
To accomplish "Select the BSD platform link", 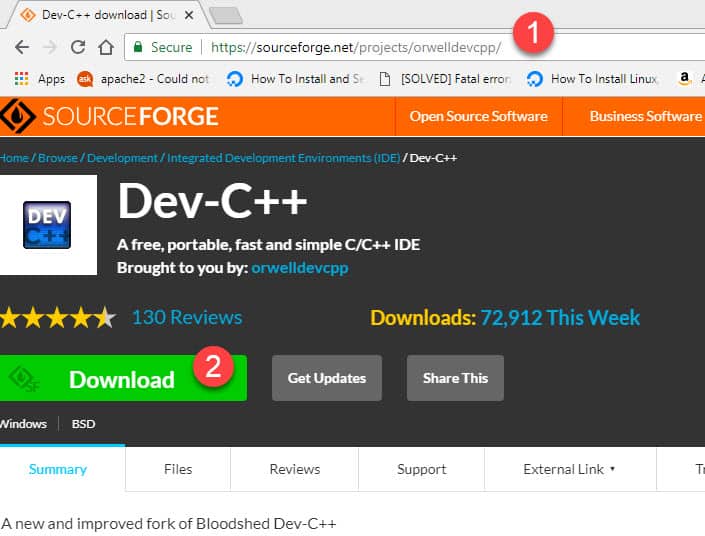I will 83,424.
